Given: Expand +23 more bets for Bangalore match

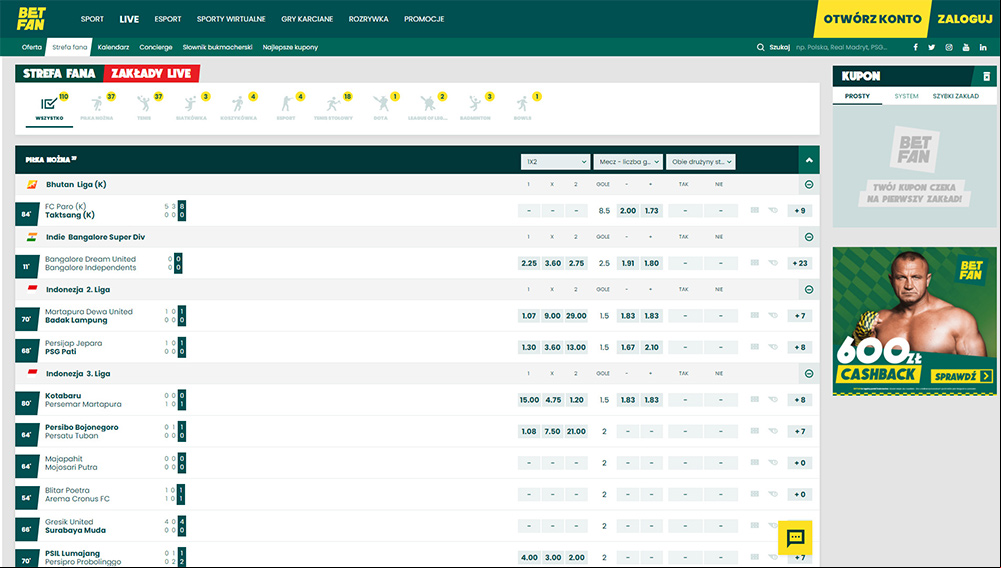Looking at the screenshot, I should [x=800, y=263].
